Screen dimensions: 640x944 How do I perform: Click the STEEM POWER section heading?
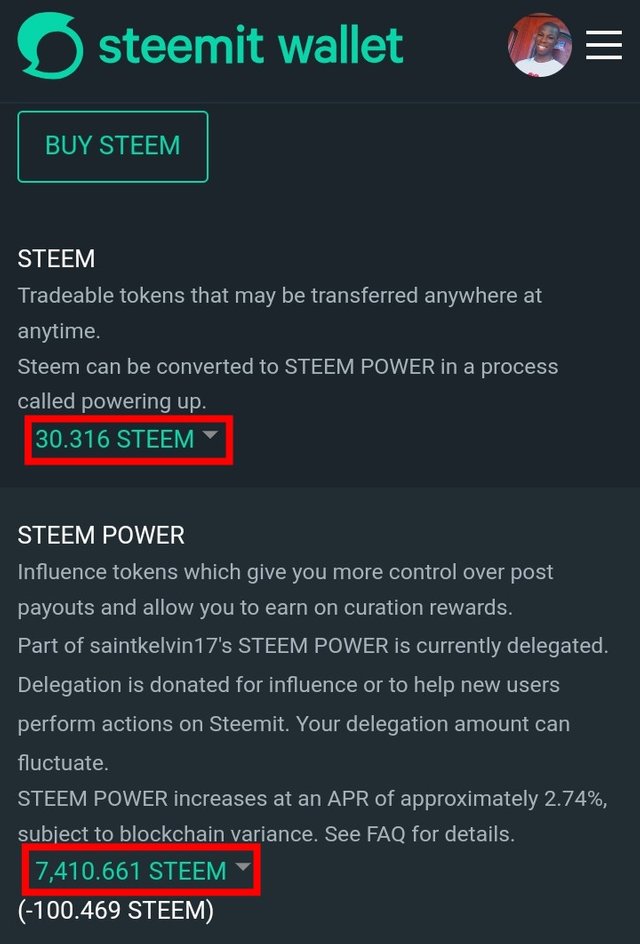(x=101, y=535)
